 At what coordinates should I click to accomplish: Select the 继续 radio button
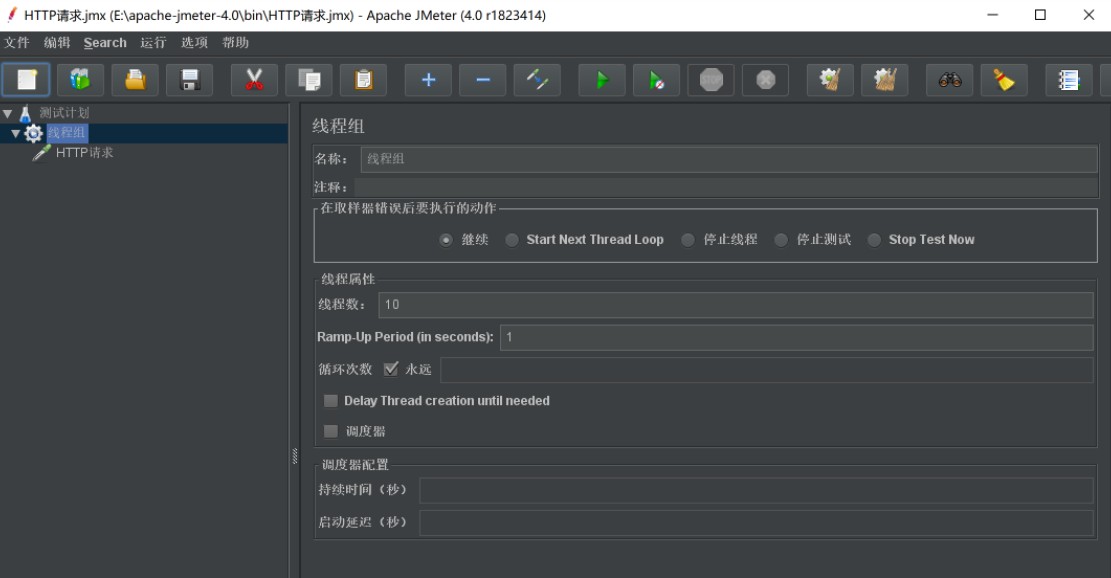coord(446,240)
